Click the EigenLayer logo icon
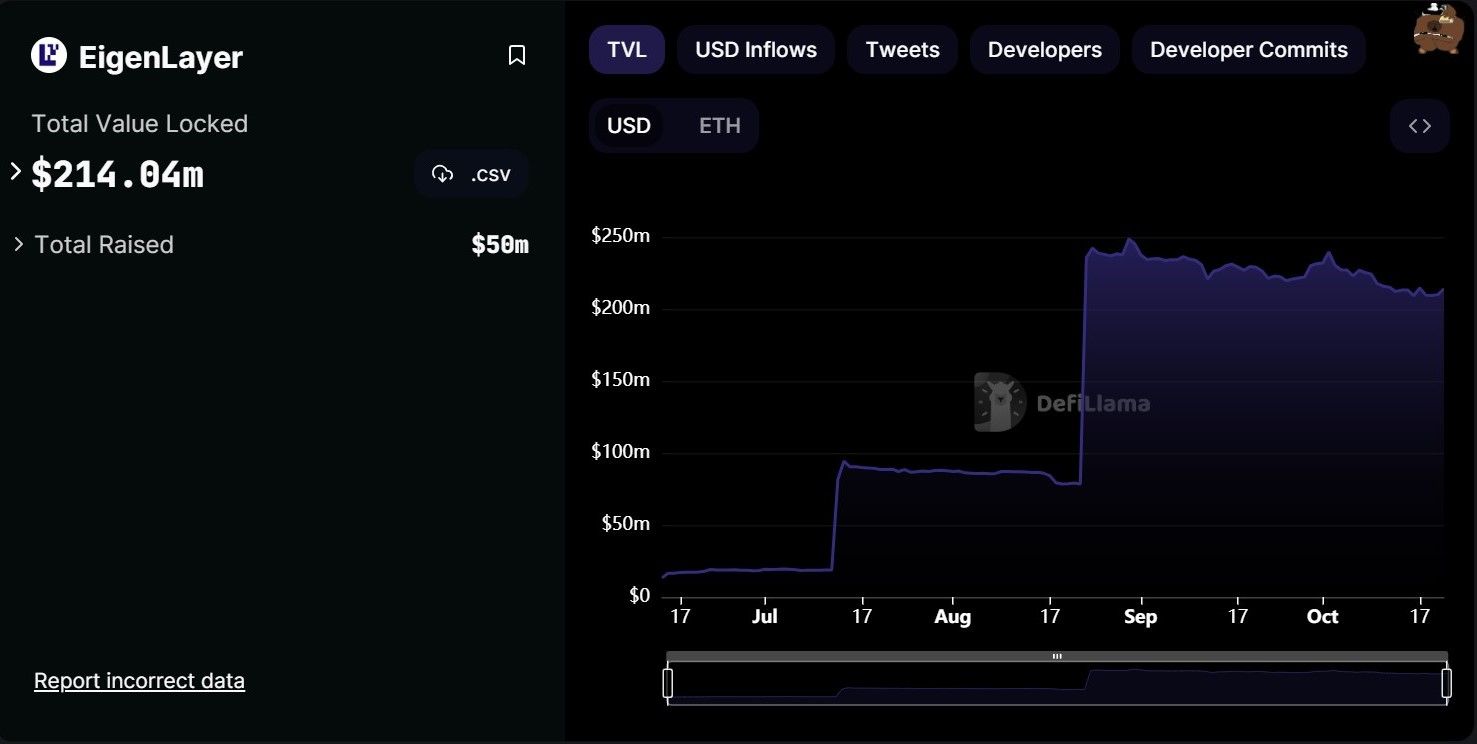 49,56
